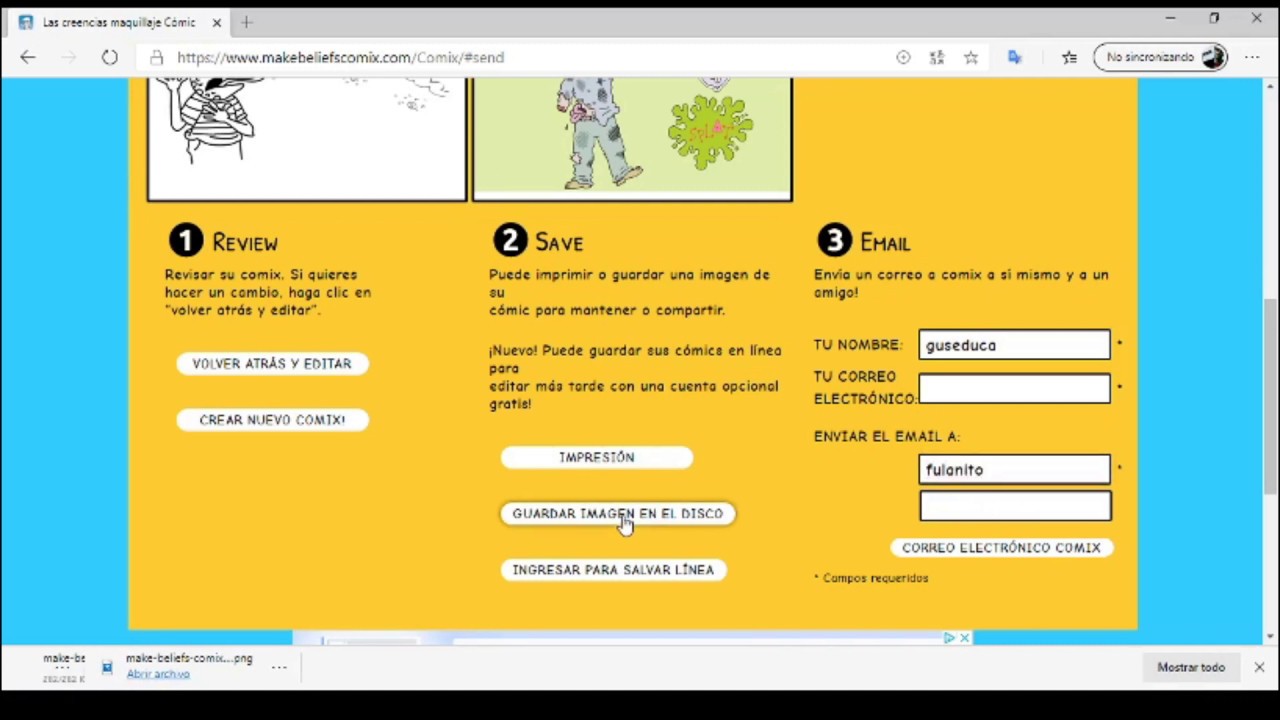Click the No sincronizando profile button
1280x720 pixels.
point(1161,58)
